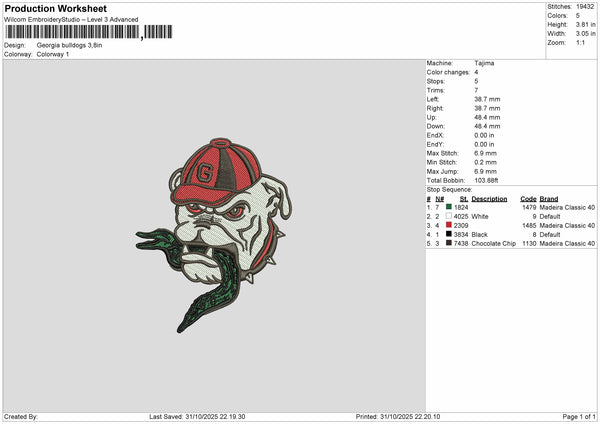
Task: Click the 'Page 1 of 1' indicator
Action: tap(579, 417)
